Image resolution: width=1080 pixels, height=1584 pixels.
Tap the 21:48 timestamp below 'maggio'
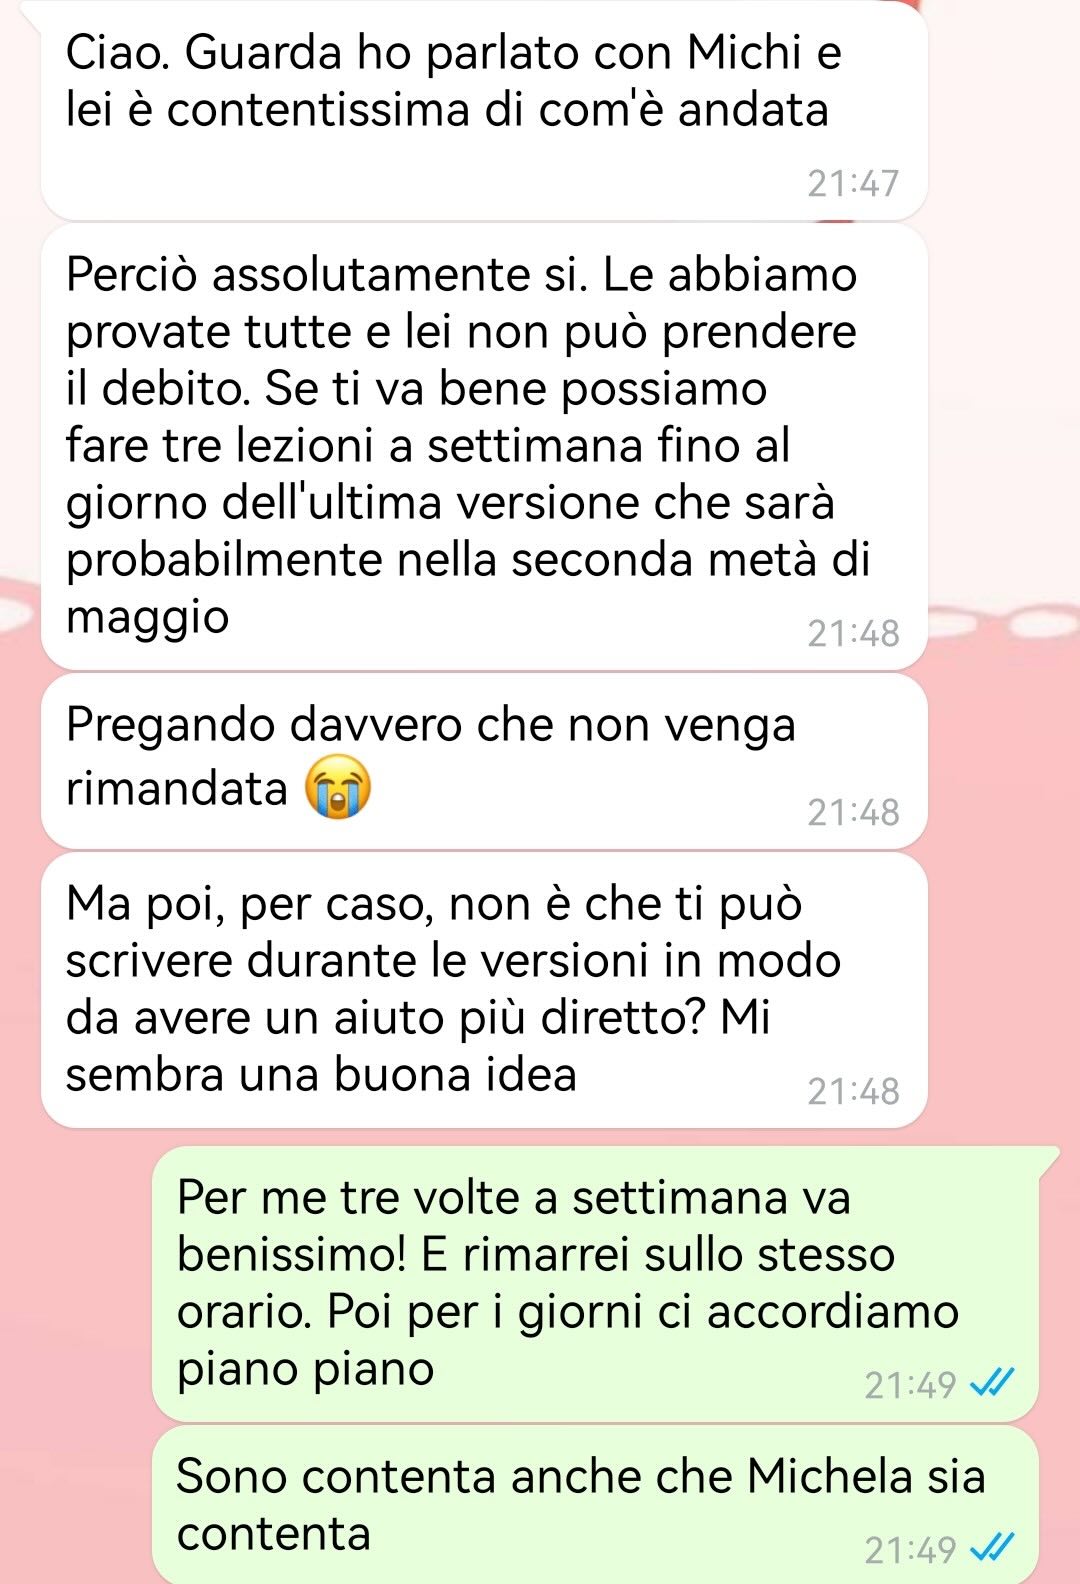854,633
